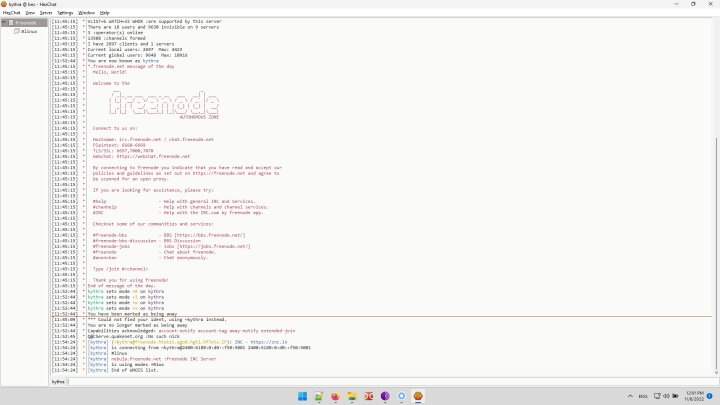Image resolution: width=720 pixels, height=405 pixels.
Task: Open the HexChat menu
Action: tap(11, 13)
